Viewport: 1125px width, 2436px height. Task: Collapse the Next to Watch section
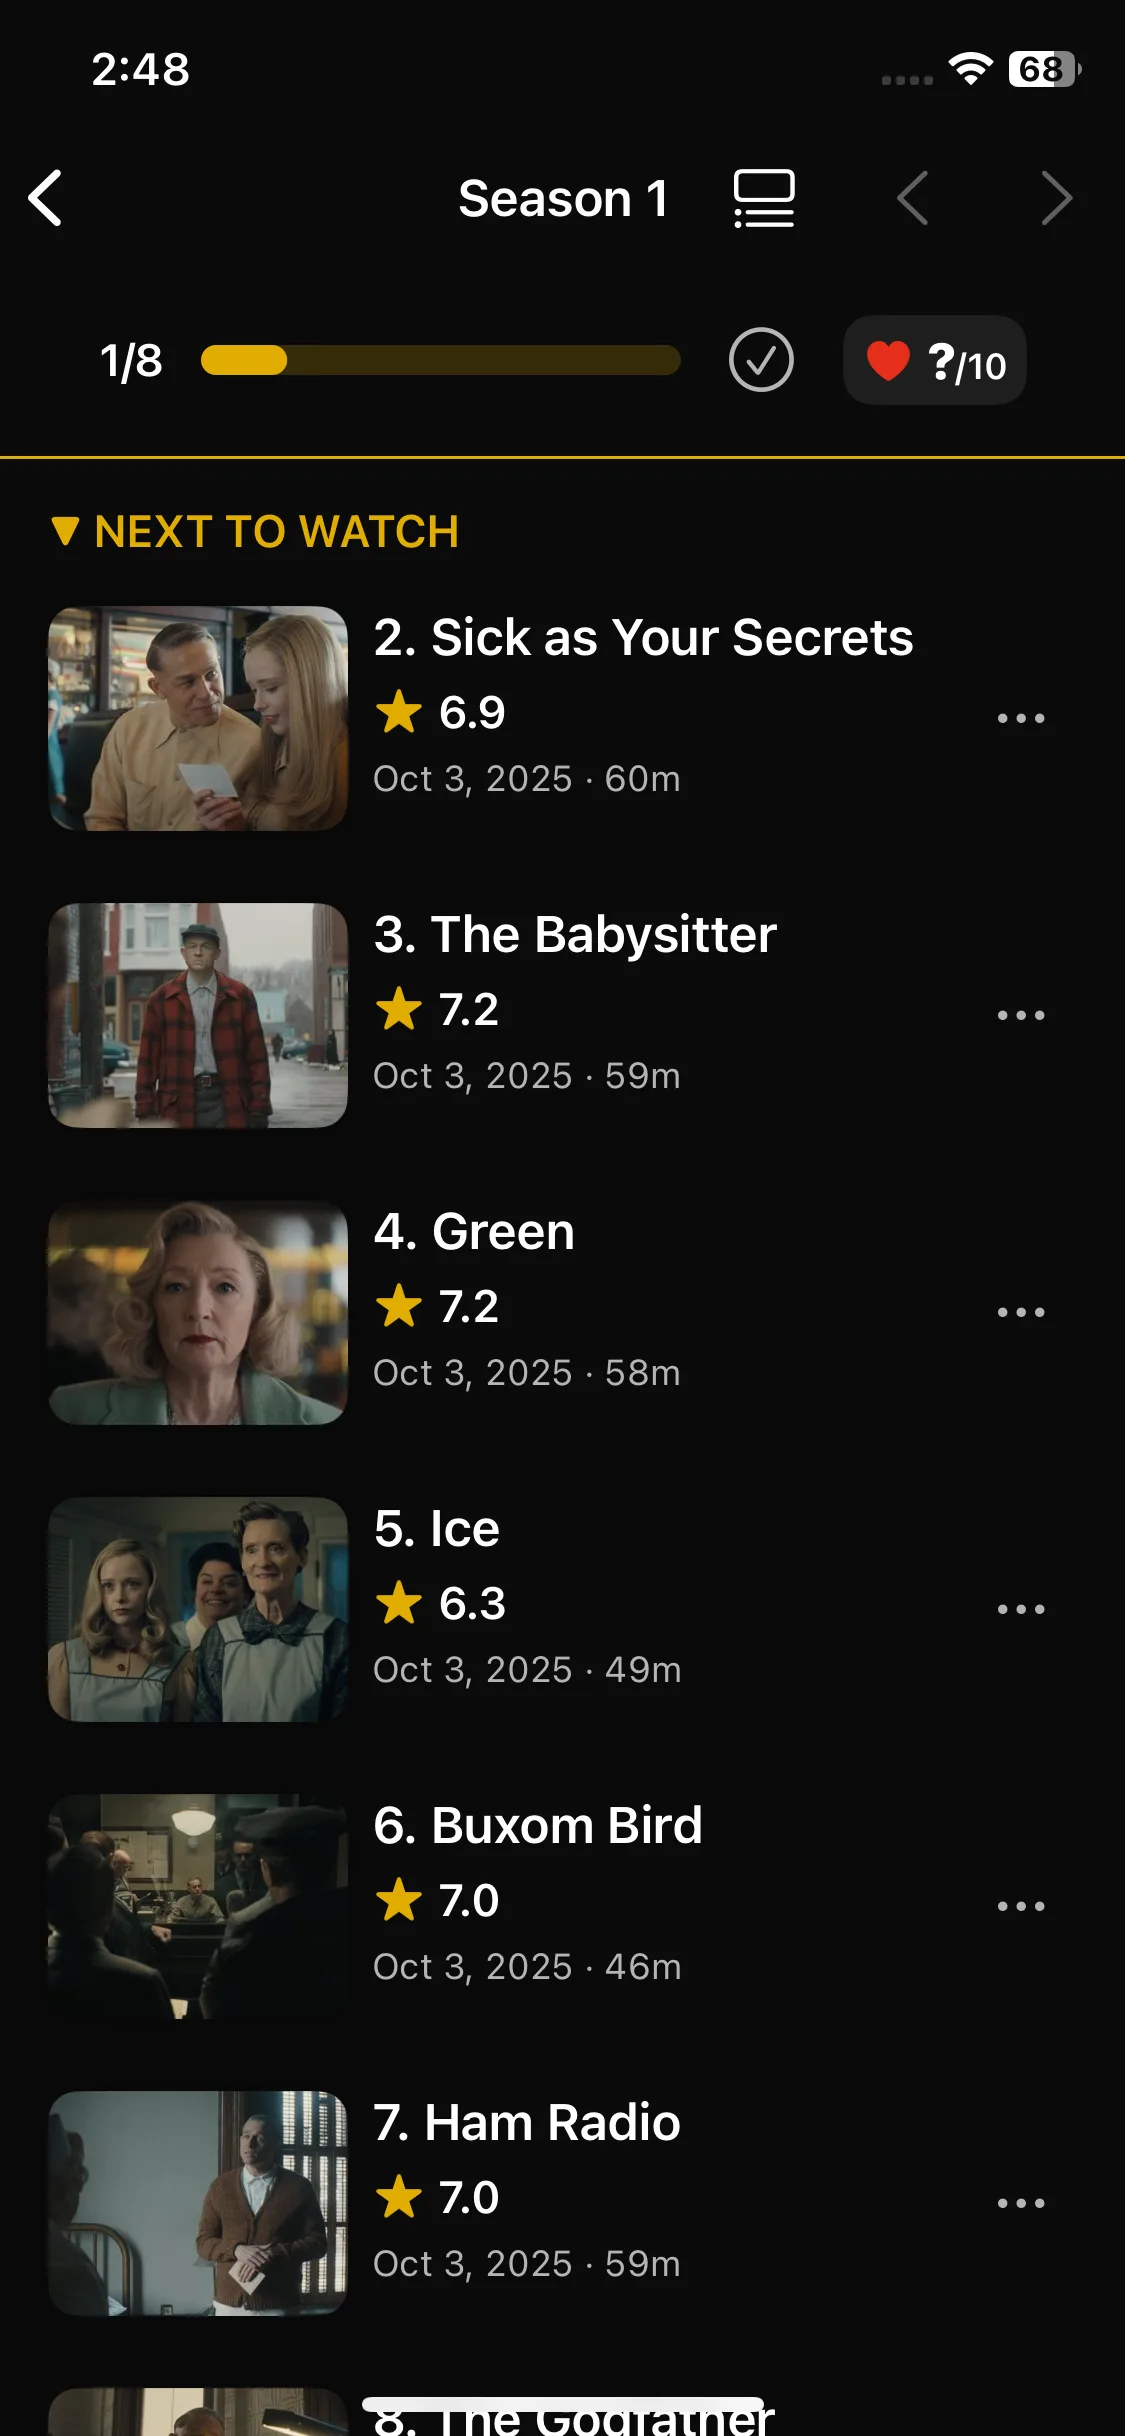(x=256, y=532)
